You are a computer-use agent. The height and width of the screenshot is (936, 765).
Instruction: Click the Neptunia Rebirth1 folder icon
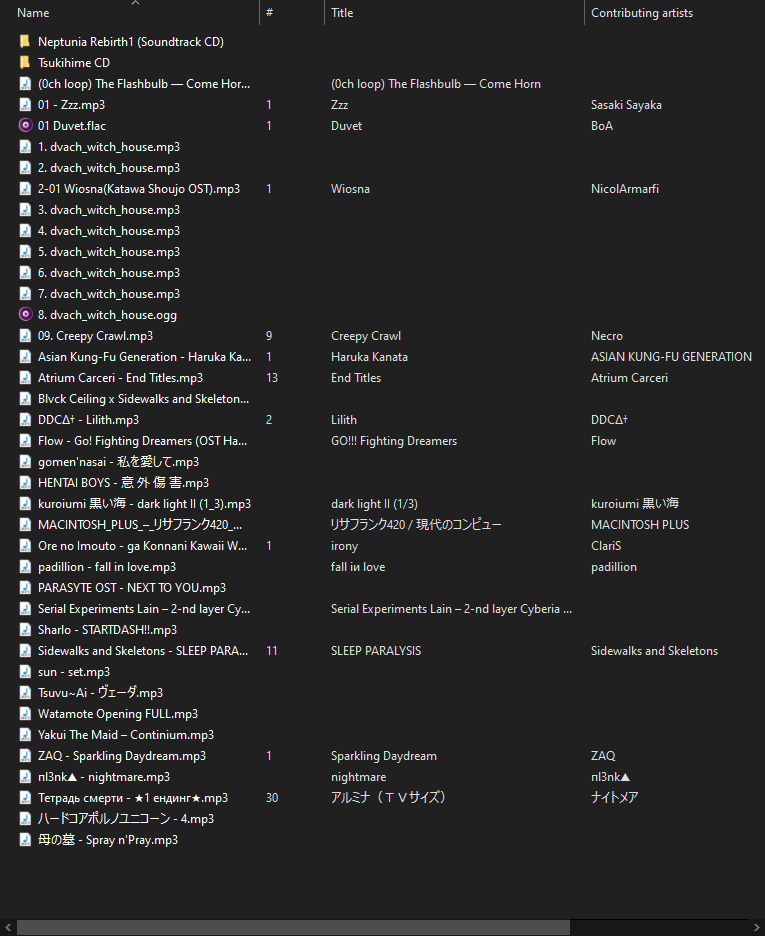pos(25,42)
